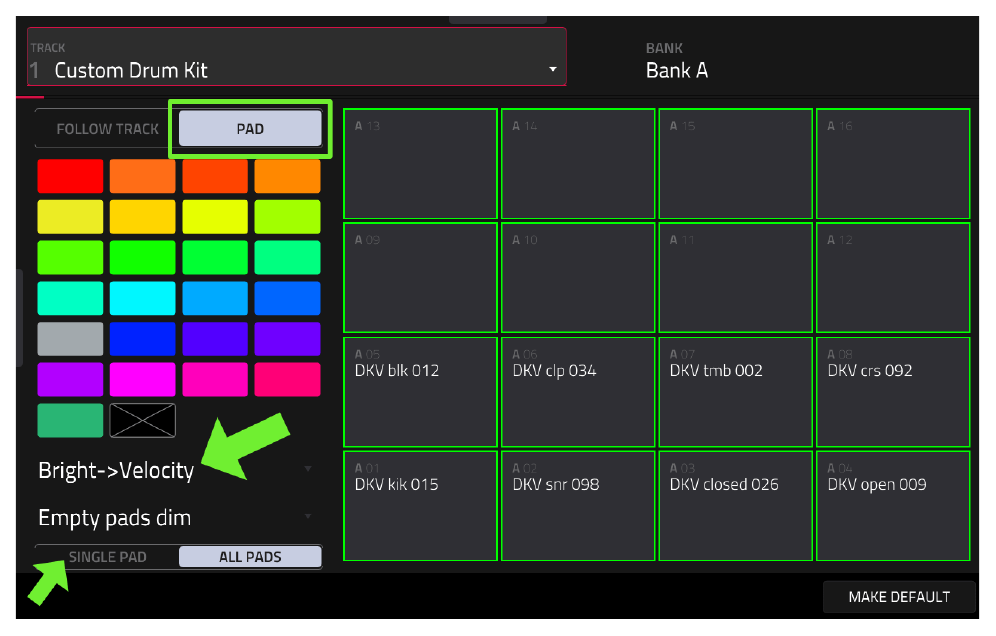Choose the pure red color swatch

click(x=71, y=177)
